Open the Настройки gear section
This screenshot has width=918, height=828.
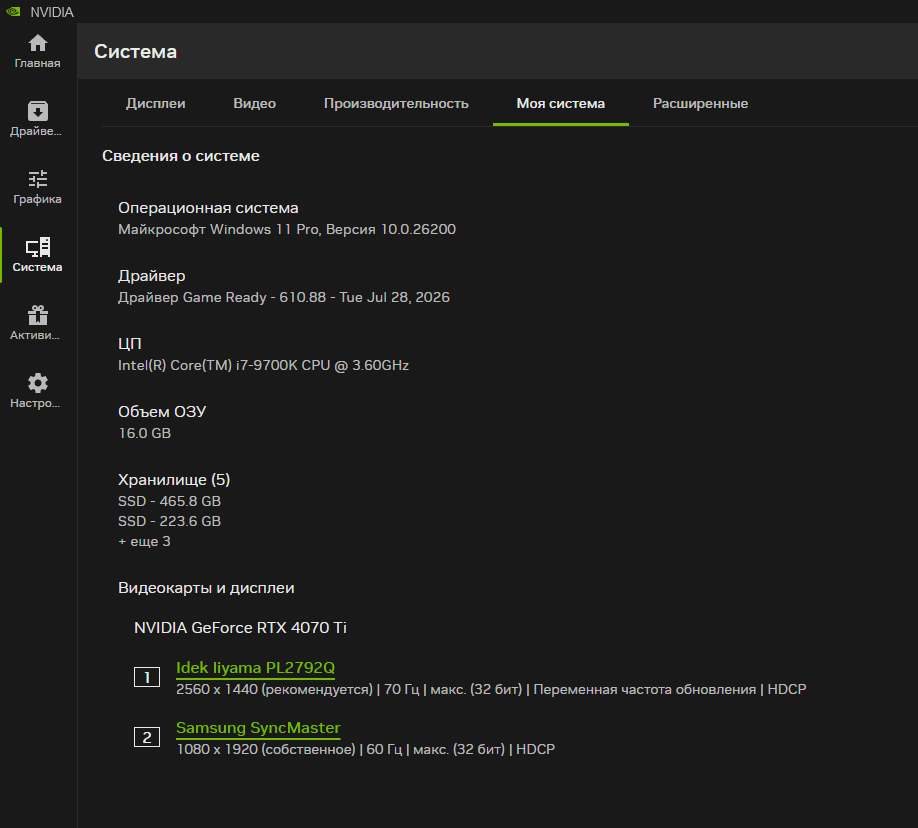[x=37, y=391]
